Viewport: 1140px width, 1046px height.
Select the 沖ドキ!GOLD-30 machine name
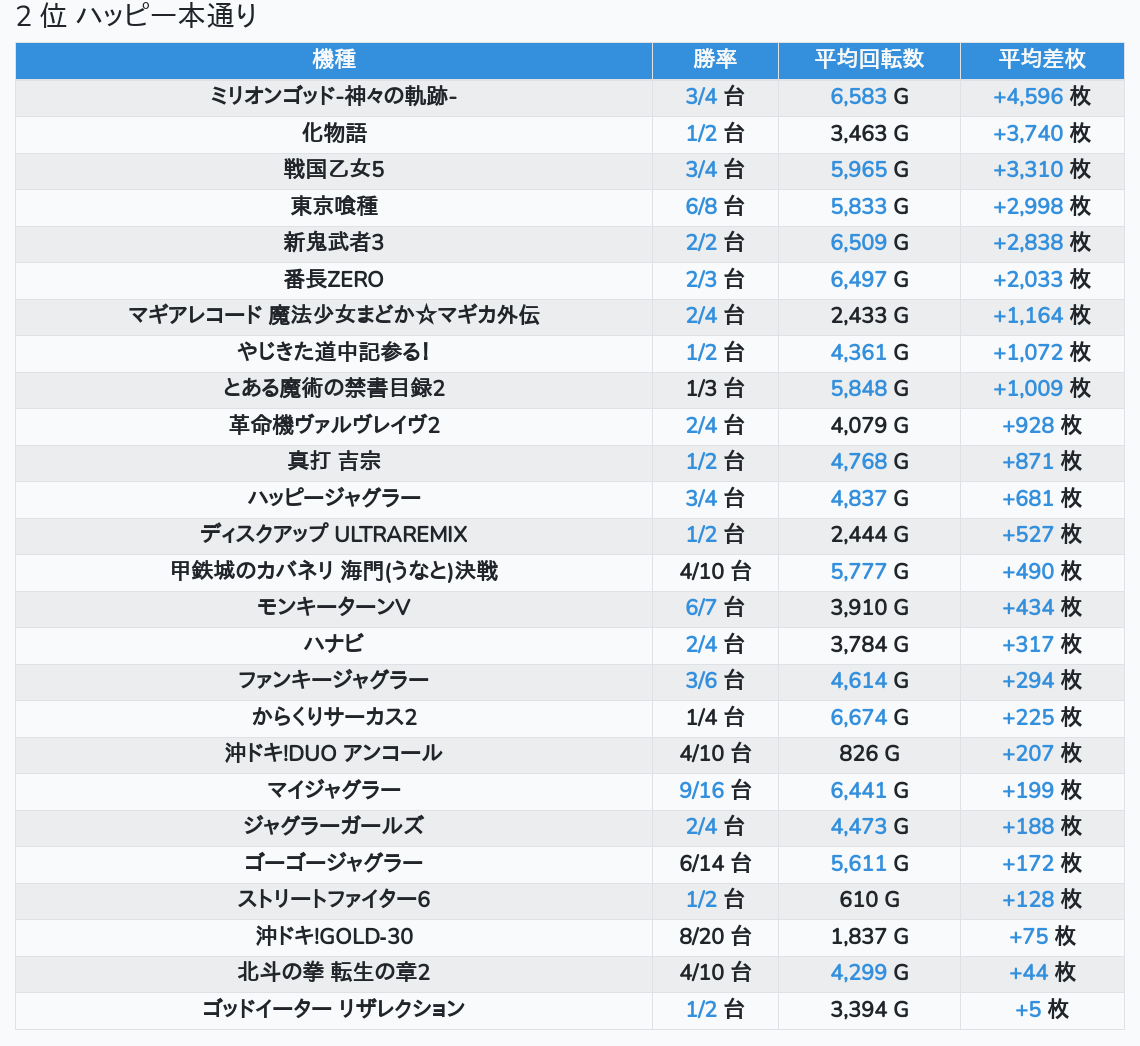[334, 936]
